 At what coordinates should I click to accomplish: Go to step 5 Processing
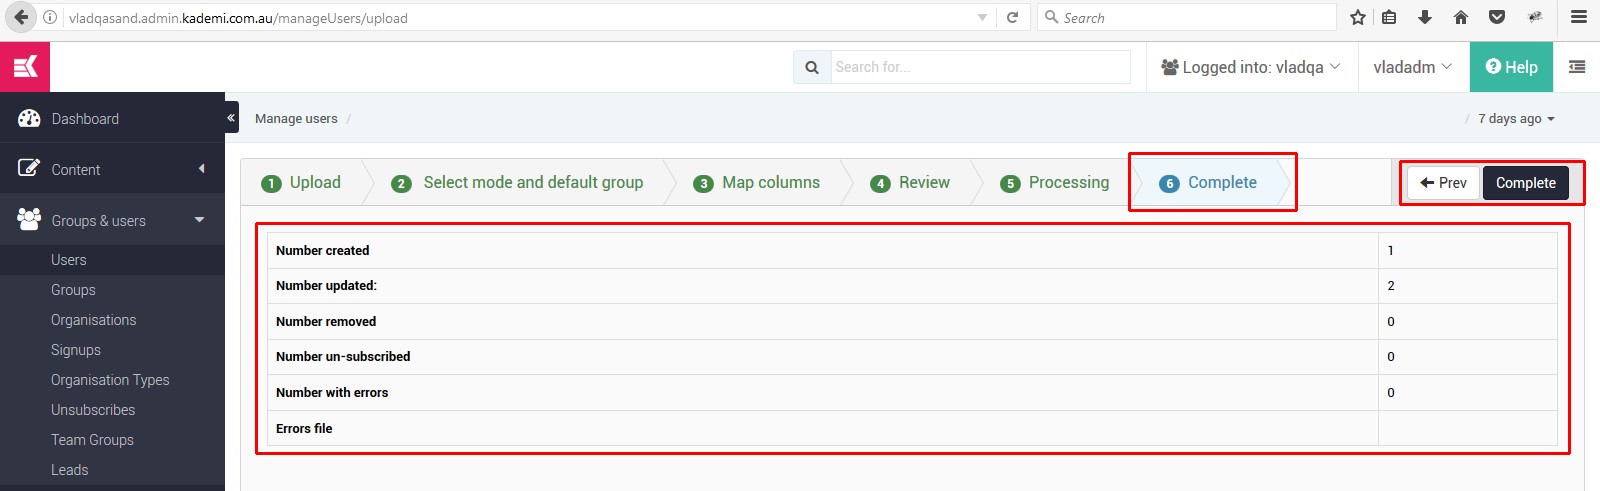pyautogui.click(x=1055, y=182)
